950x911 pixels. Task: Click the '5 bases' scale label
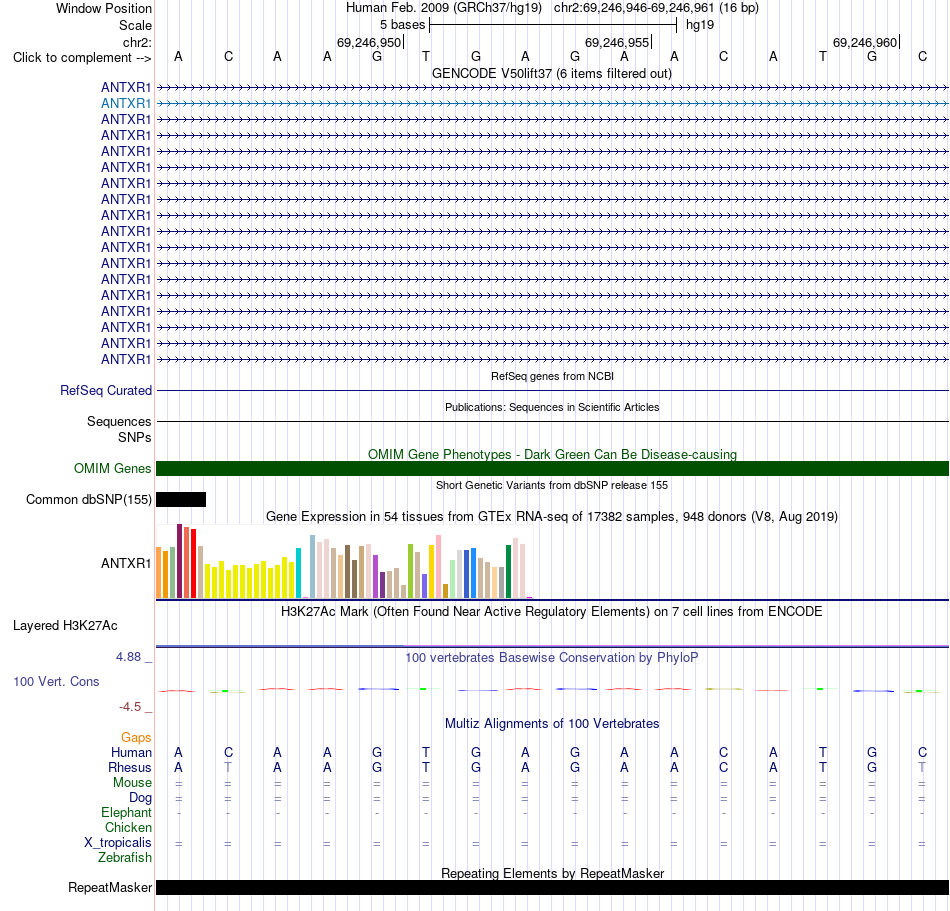402,25
